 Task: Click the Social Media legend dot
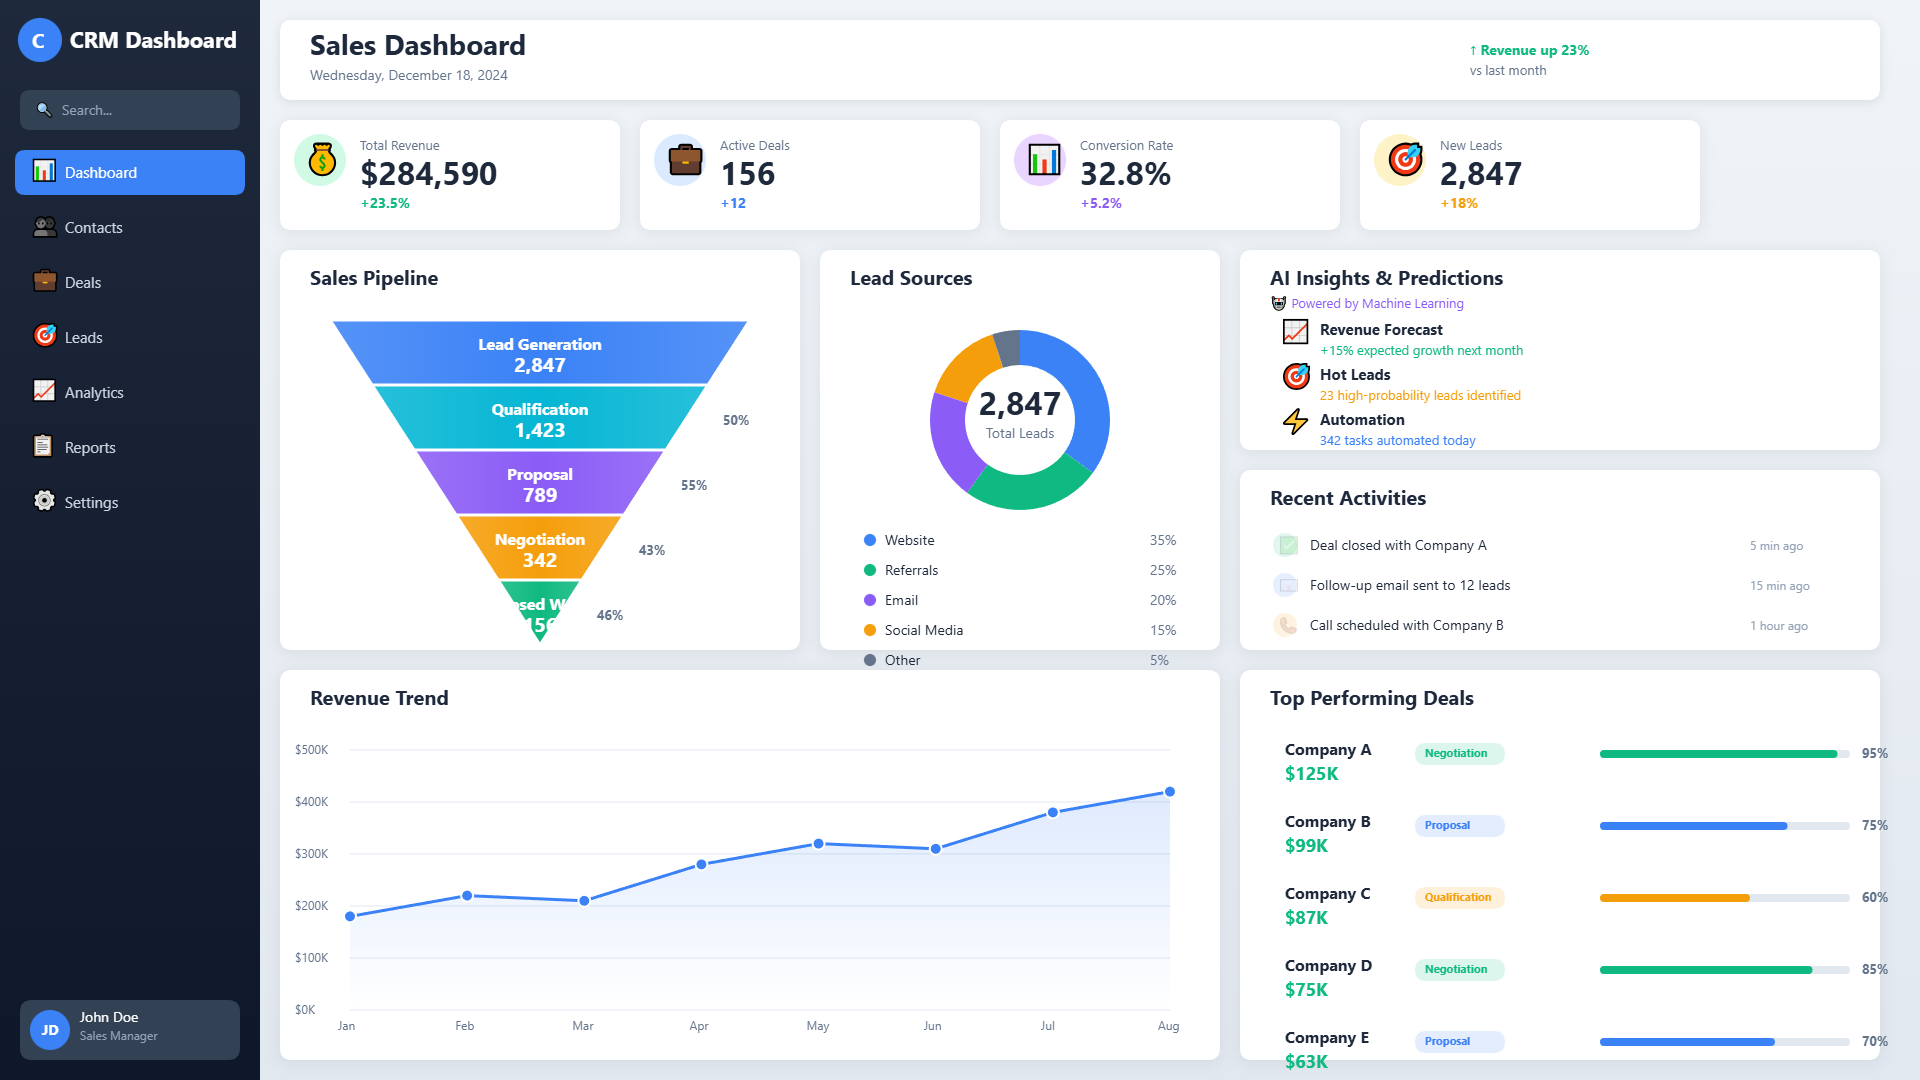[x=870, y=630]
